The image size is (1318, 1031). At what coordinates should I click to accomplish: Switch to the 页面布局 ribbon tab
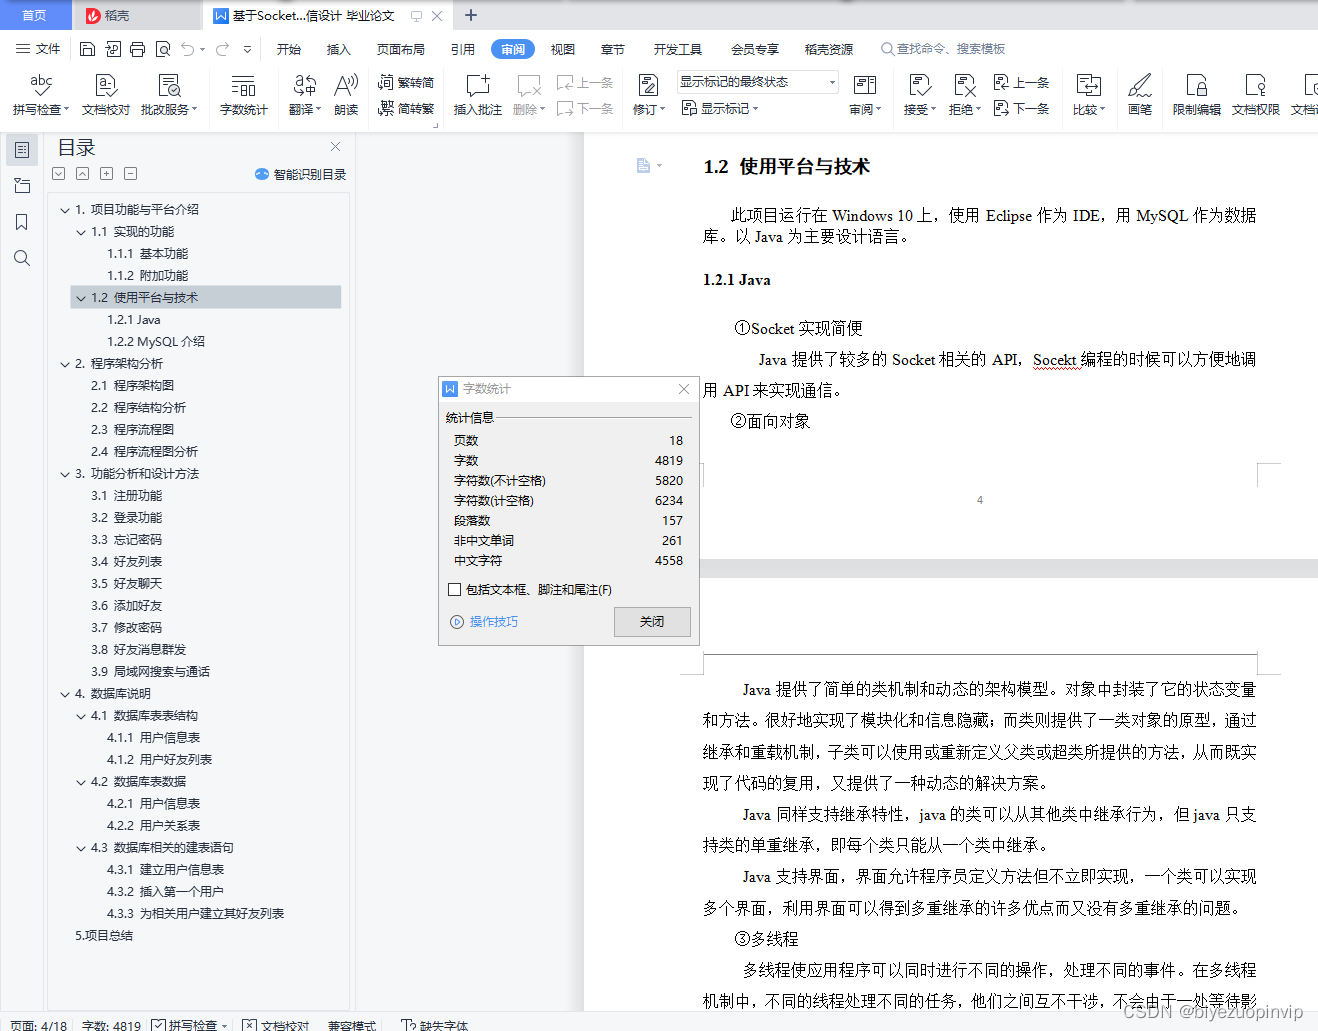coord(401,49)
